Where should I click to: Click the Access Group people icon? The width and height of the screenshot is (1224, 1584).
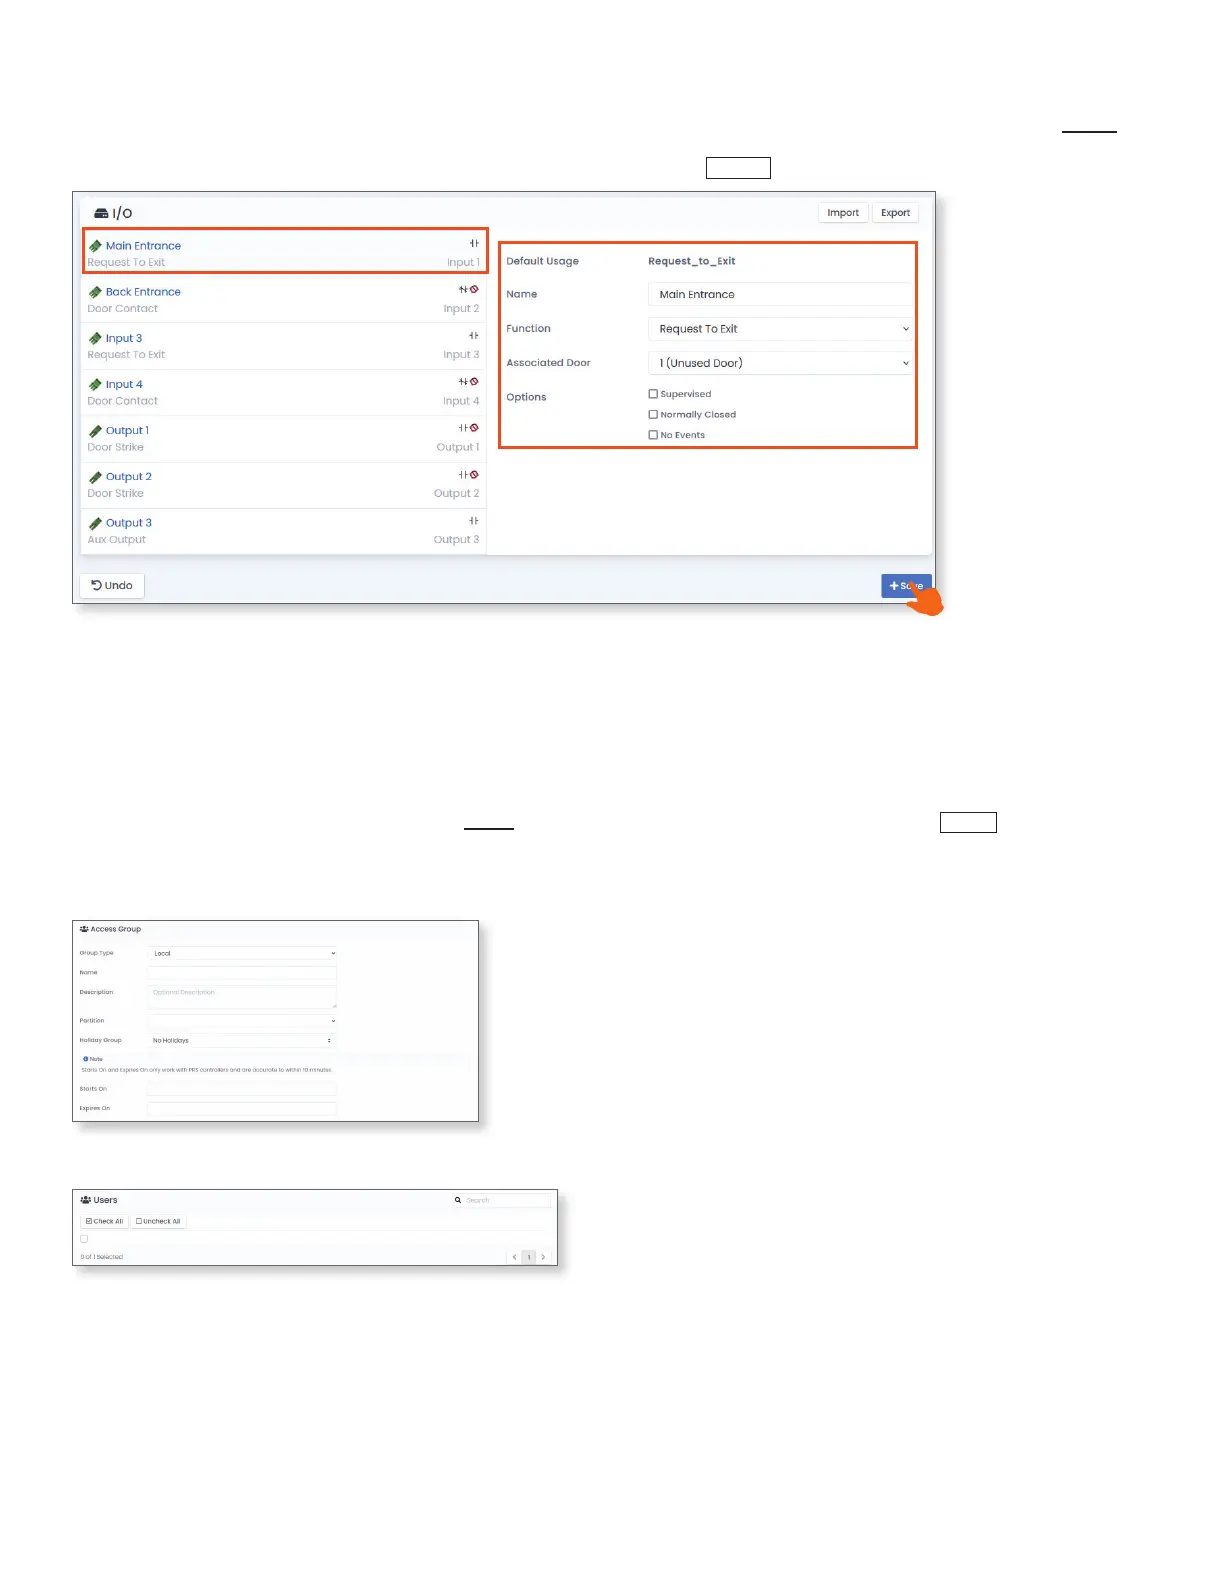pos(84,929)
